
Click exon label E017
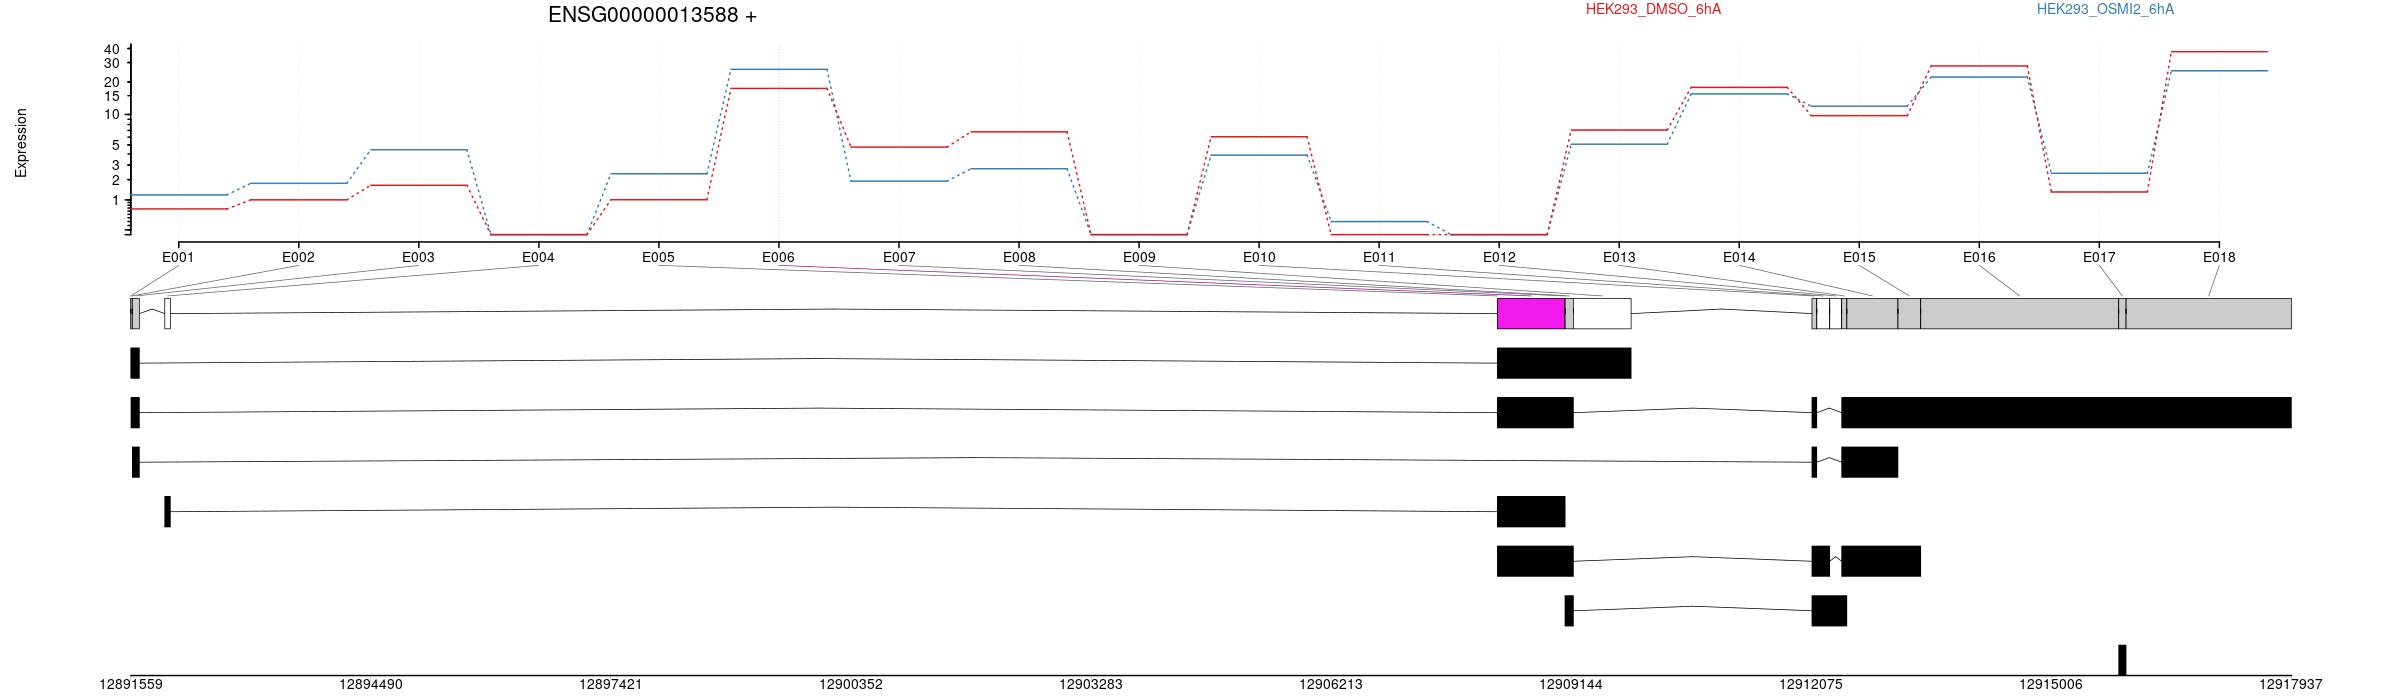coord(2099,257)
